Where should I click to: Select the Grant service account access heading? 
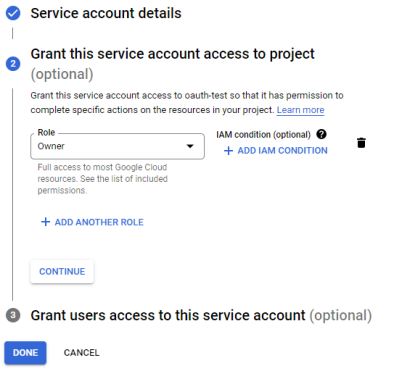tap(172, 64)
